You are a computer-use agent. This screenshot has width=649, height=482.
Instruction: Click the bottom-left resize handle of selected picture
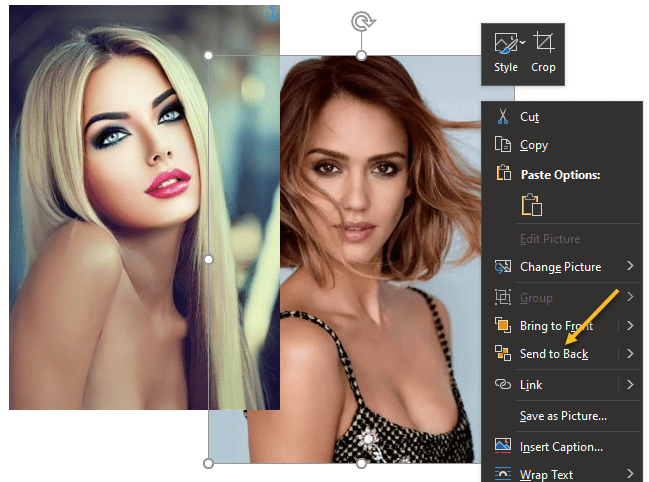pyautogui.click(x=208, y=463)
